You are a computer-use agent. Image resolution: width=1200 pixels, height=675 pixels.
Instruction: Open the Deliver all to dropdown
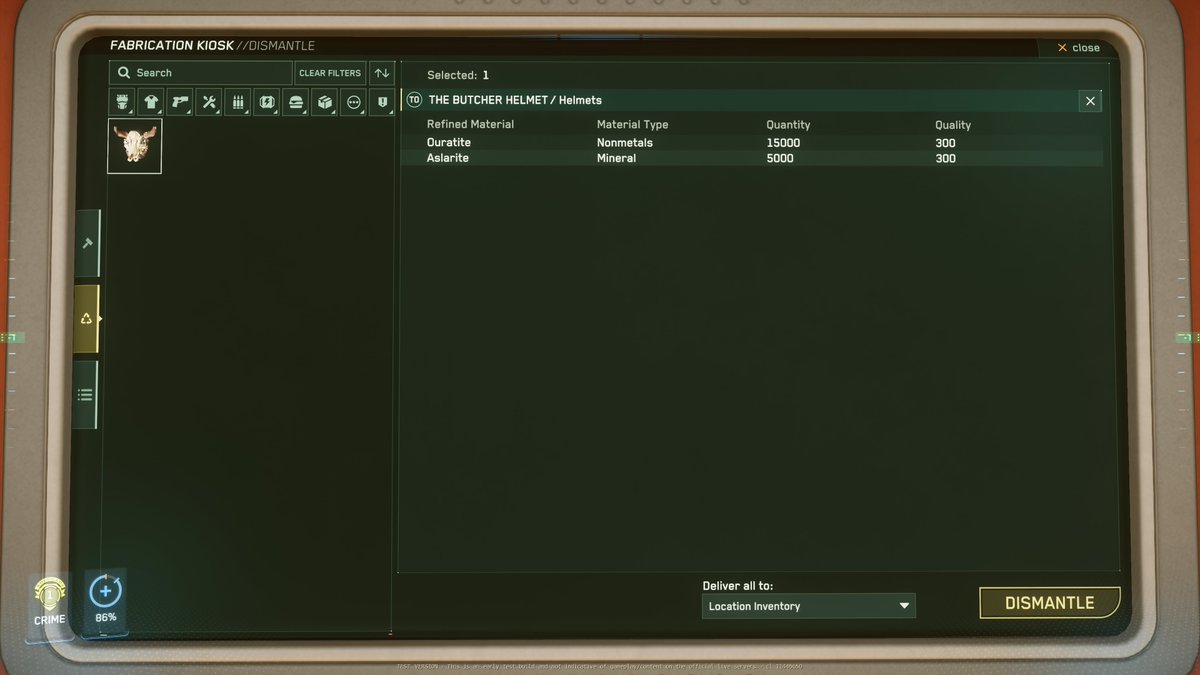click(807, 605)
